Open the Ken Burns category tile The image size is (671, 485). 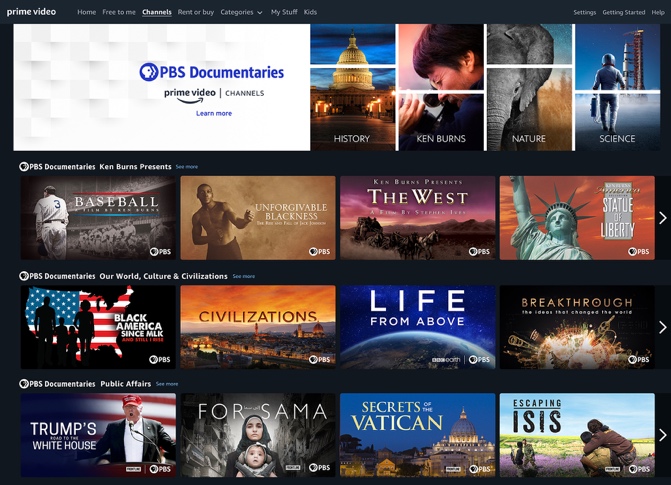[441, 87]
